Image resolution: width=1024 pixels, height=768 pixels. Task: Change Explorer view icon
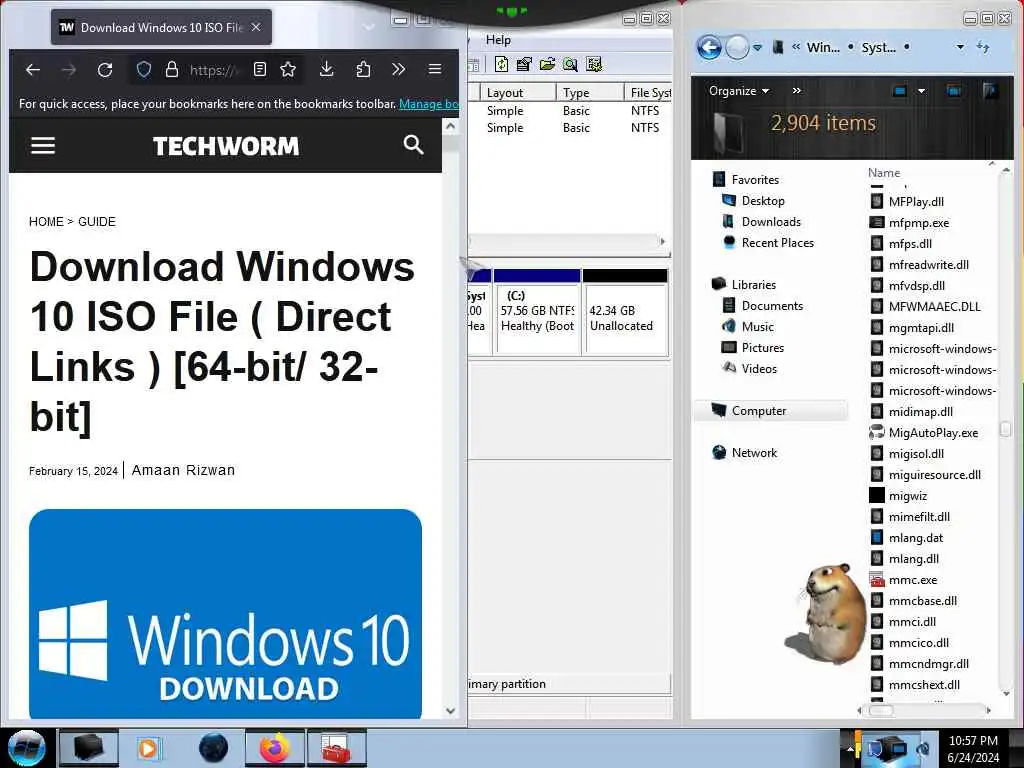click(900, 91)
